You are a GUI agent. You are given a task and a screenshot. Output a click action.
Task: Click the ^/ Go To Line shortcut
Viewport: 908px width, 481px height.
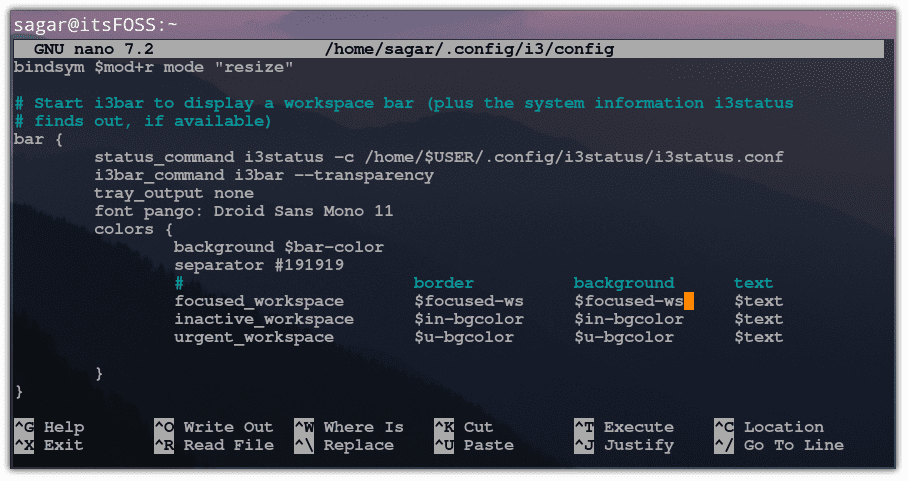click(x=778, y=445)
